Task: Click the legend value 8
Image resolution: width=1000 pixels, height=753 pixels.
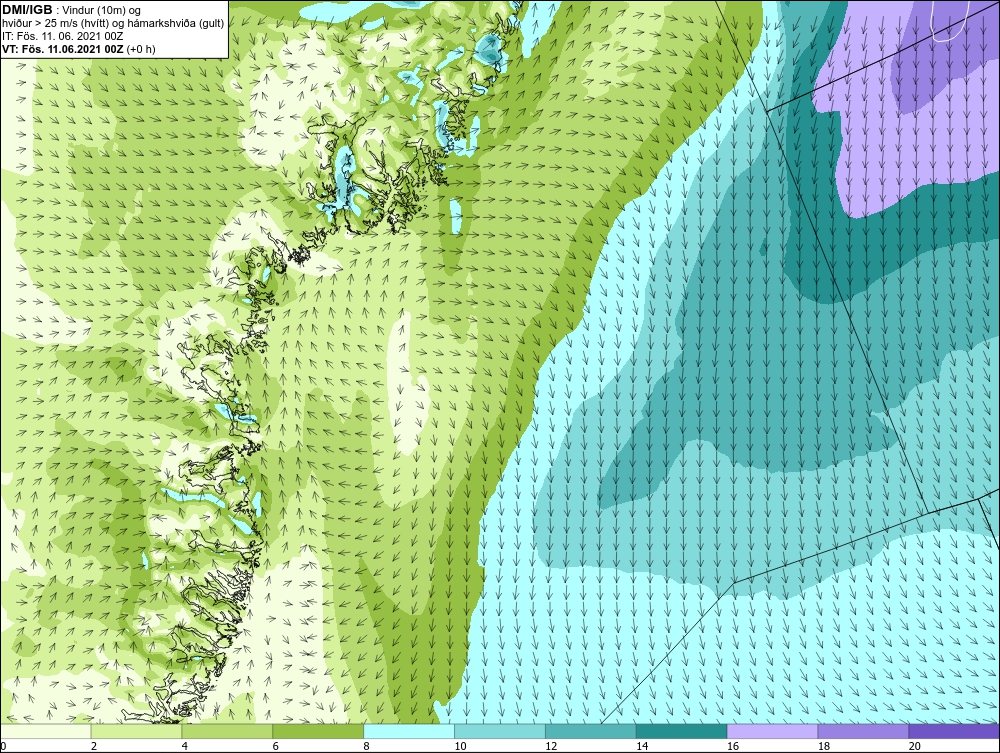Action: pyautogui.click(x=367, y=746)
